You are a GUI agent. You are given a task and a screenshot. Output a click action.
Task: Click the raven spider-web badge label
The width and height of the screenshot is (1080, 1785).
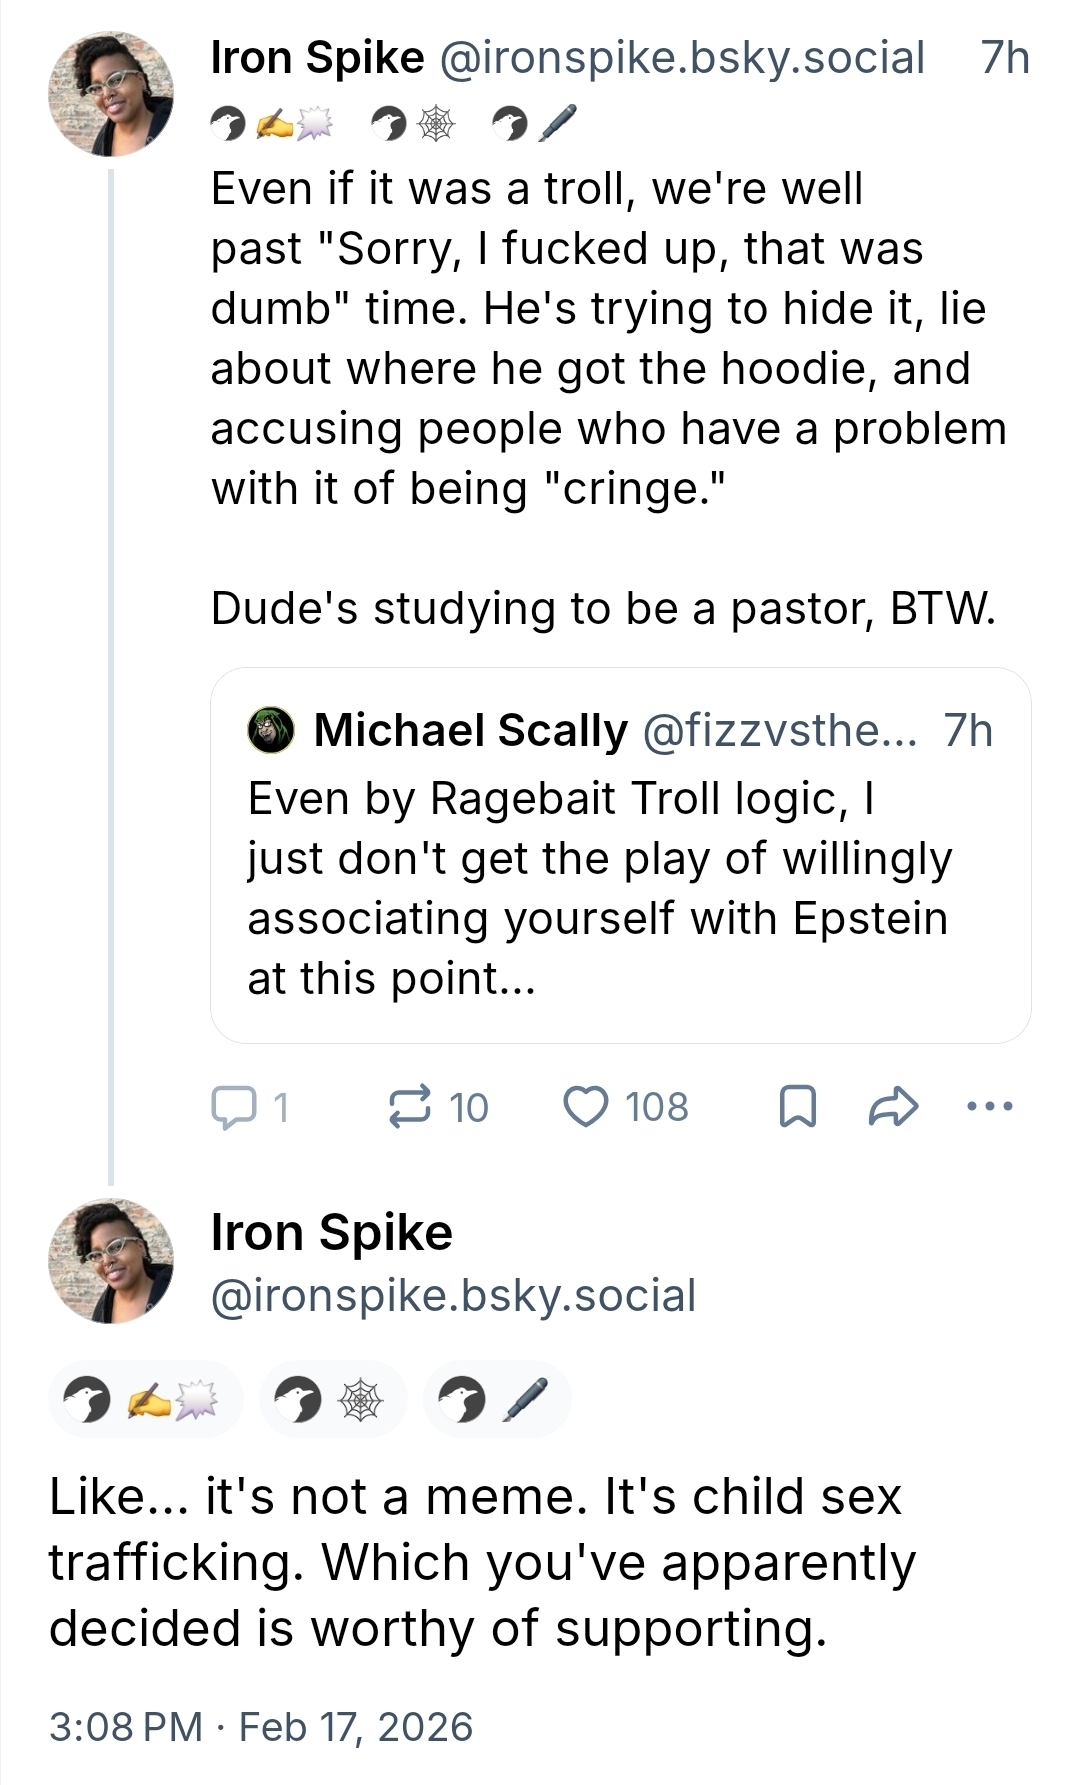(x=333, y=1399)
